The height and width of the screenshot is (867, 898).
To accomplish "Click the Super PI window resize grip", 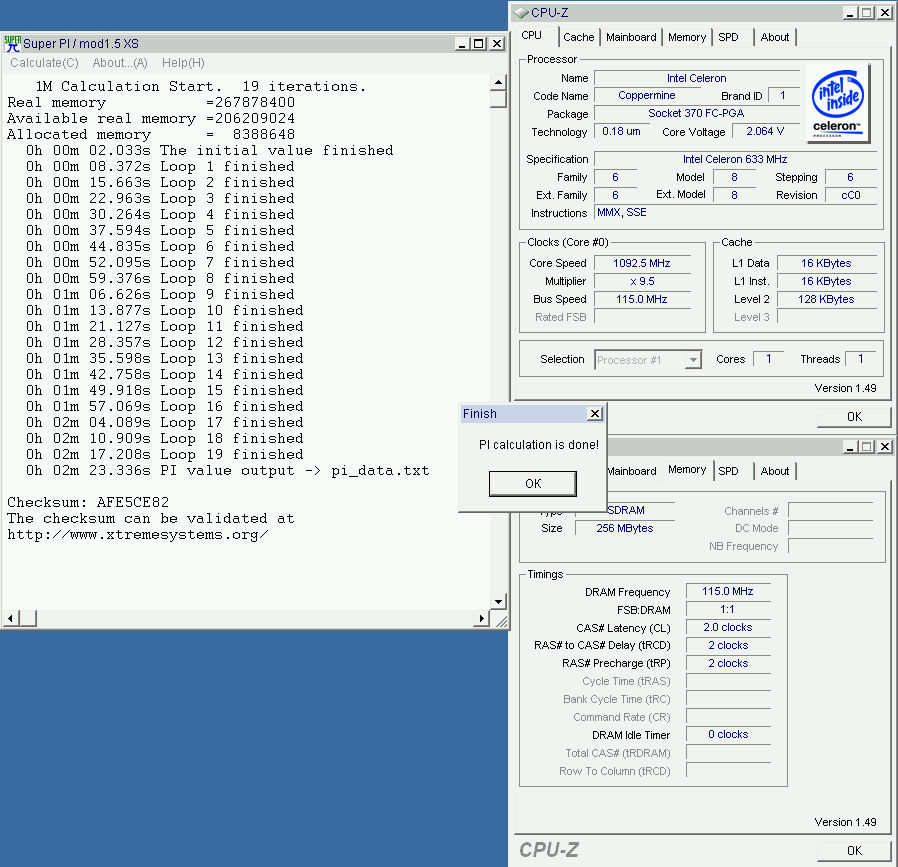I will click(501, 621).
